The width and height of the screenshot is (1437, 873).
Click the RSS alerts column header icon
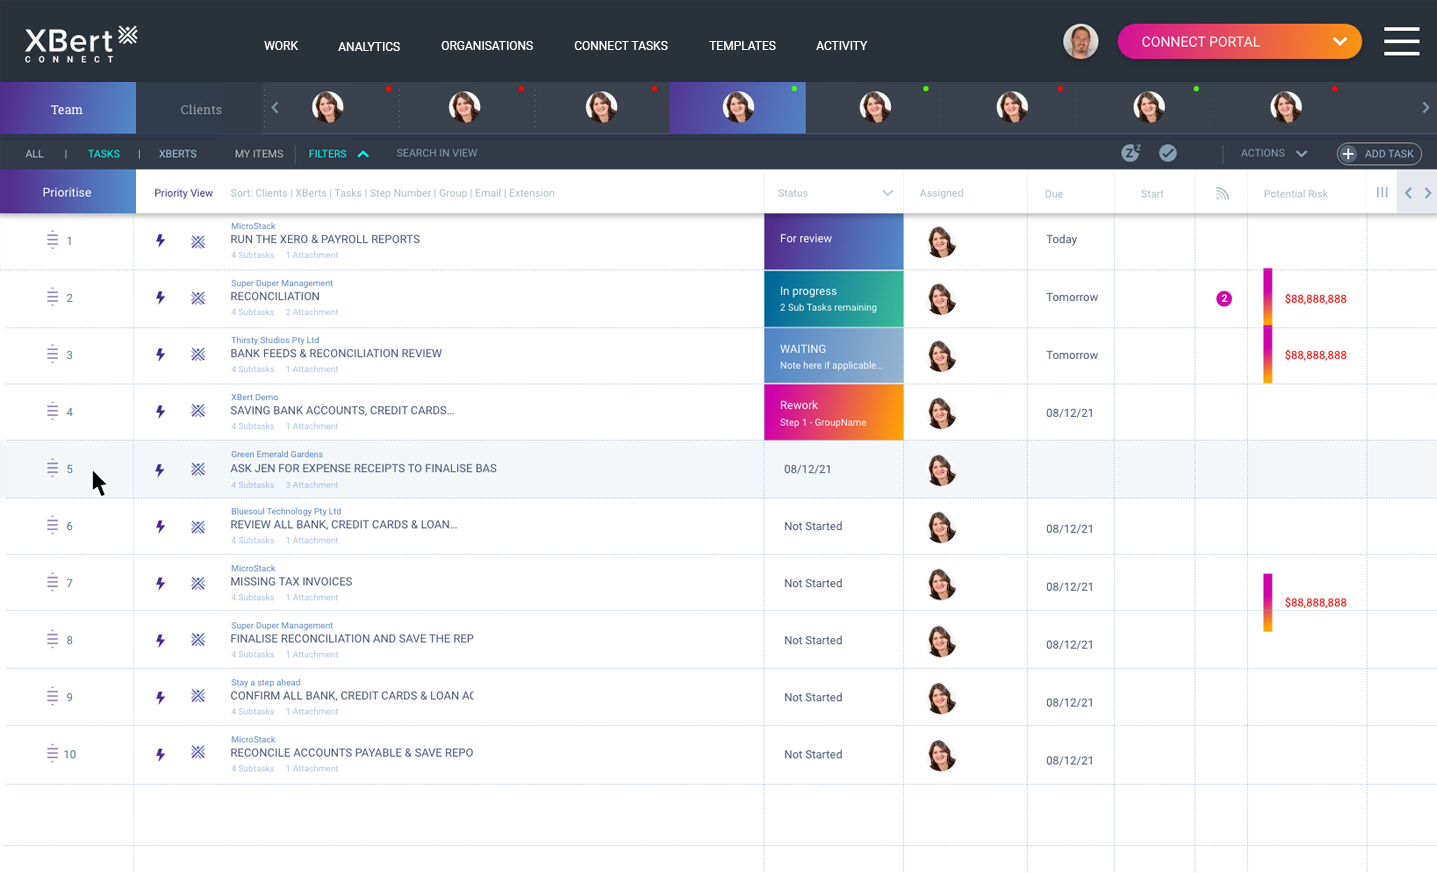pos(1221,192)
